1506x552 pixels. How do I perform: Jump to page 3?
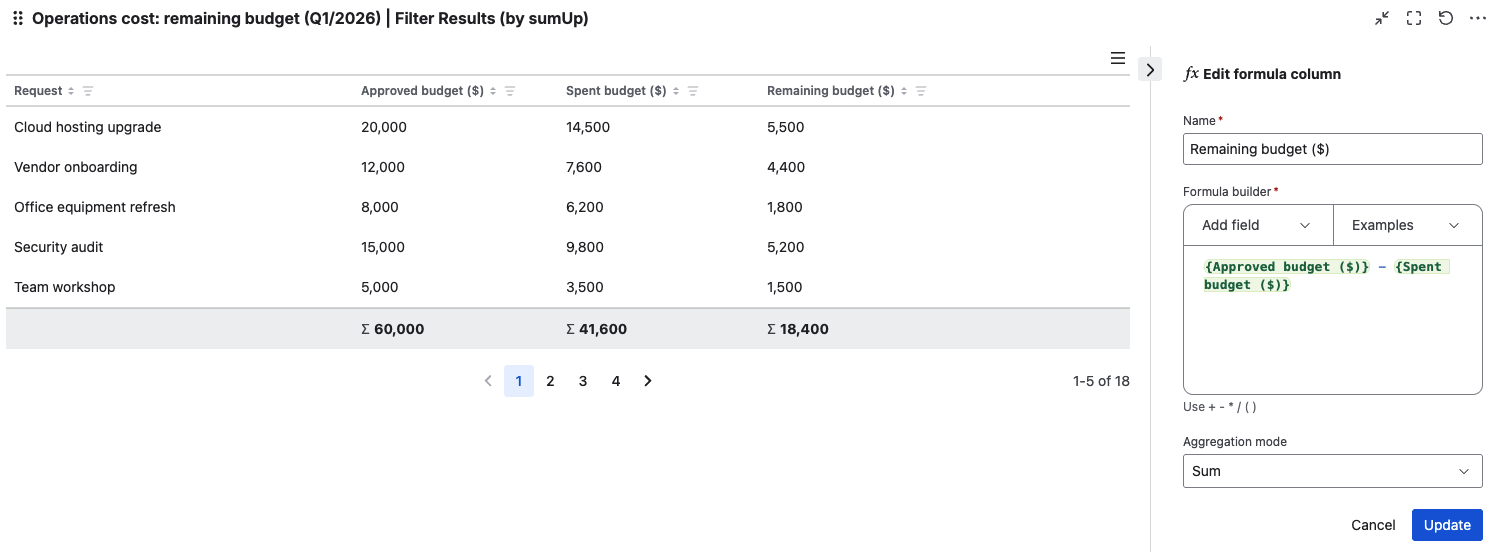[583, 381]
